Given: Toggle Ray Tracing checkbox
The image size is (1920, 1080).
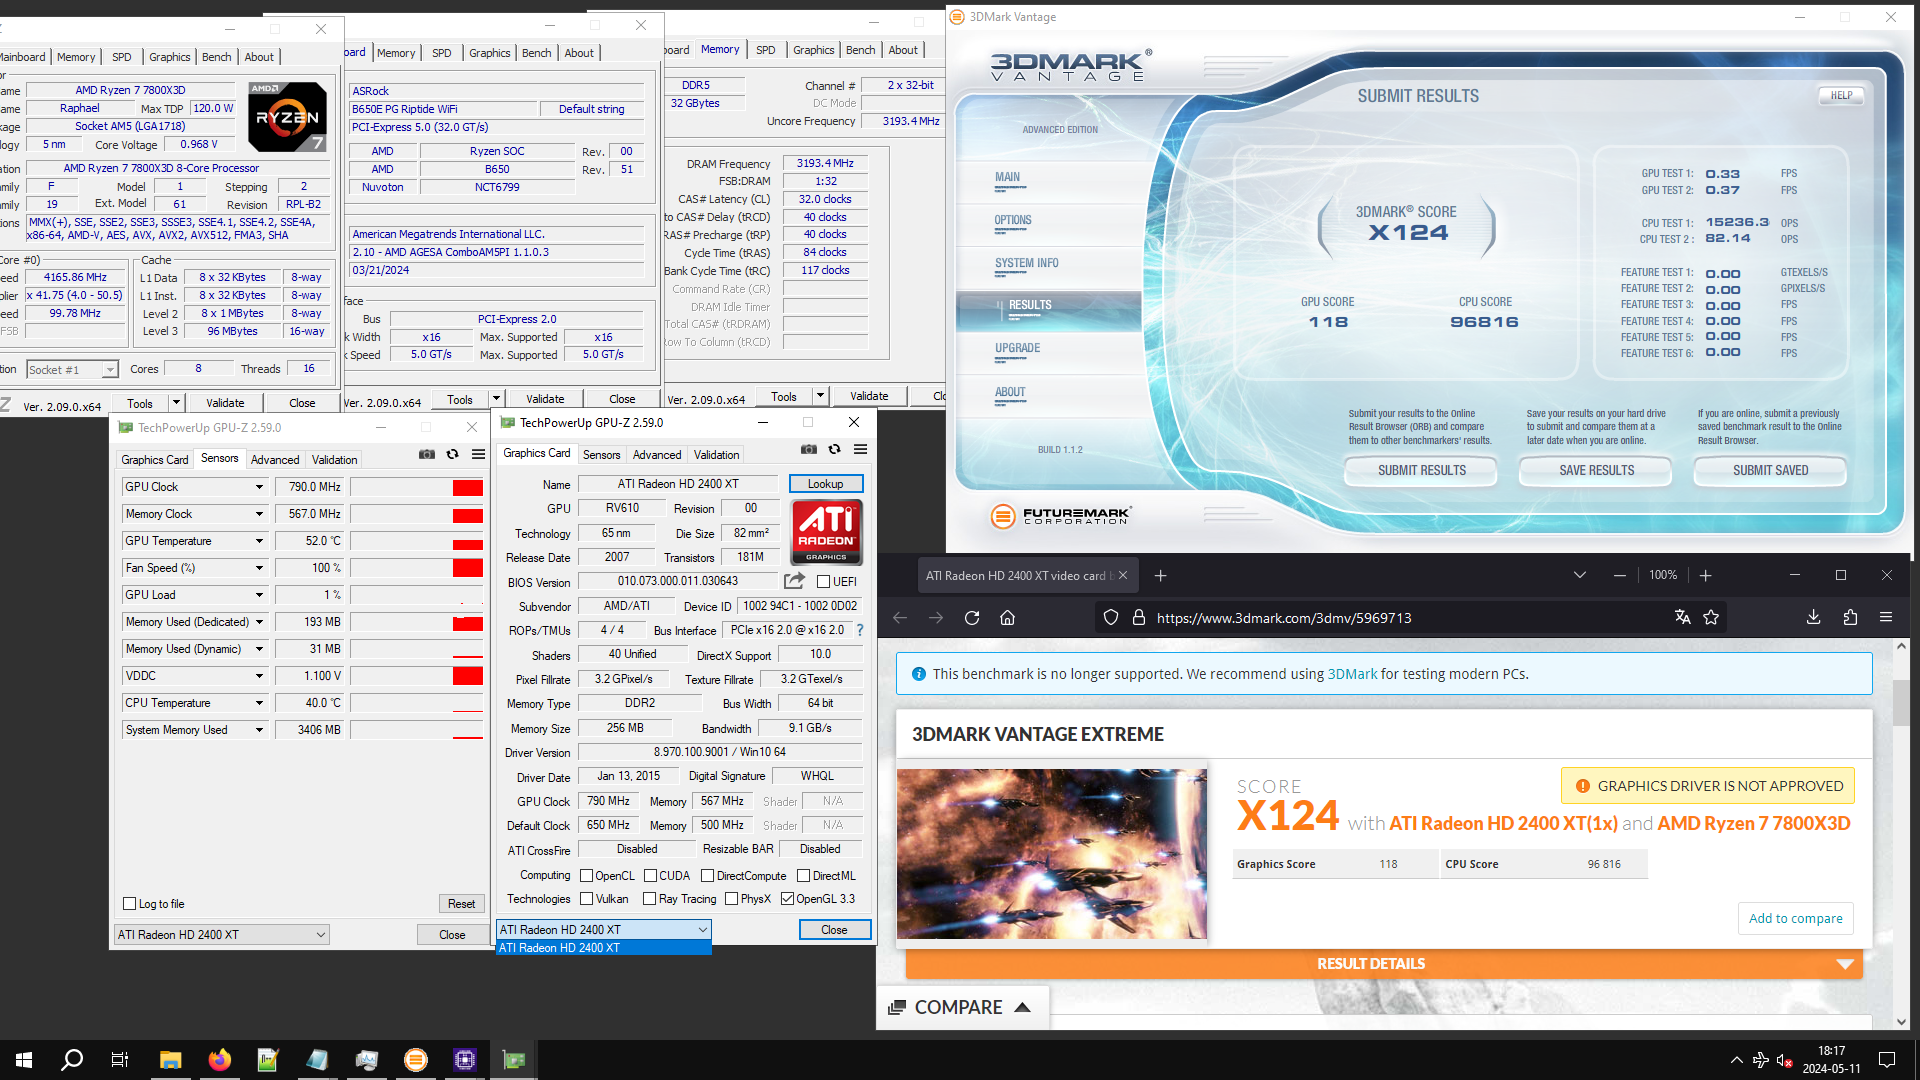Looking at the screenshot, I should (649, 899).
